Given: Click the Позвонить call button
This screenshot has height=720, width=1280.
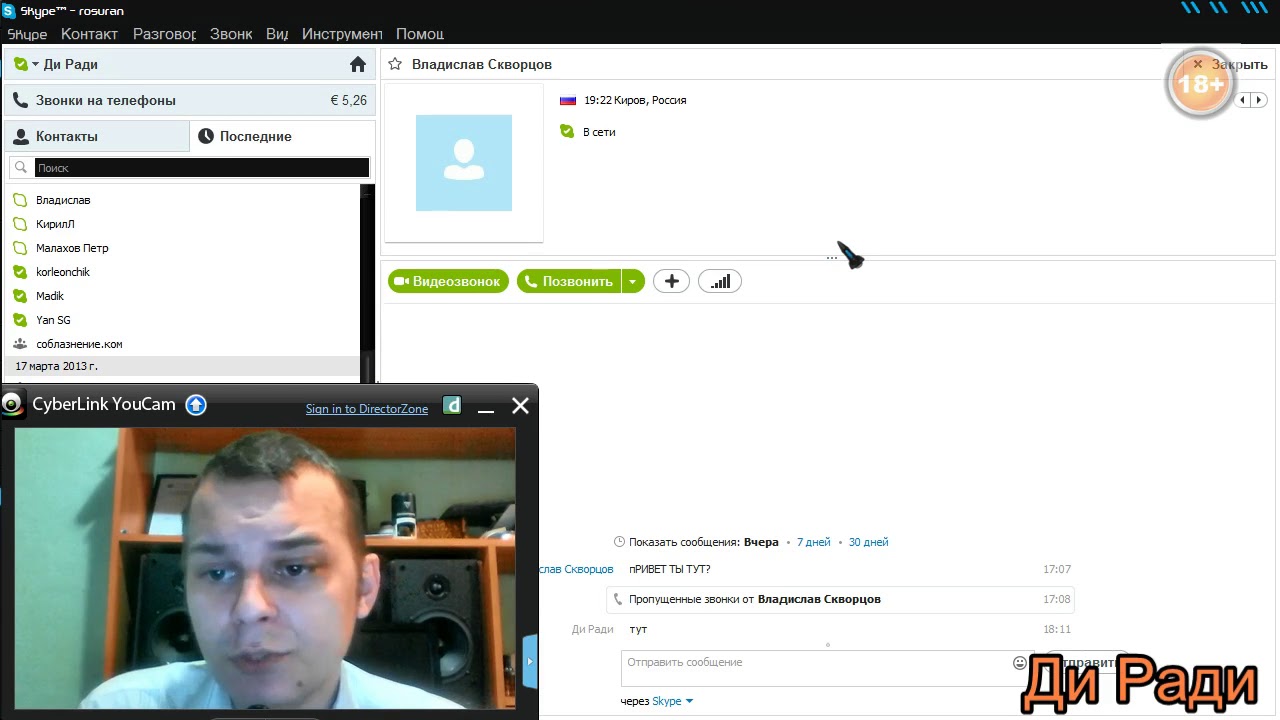Looking at the screenshot, I should point(569,282).
